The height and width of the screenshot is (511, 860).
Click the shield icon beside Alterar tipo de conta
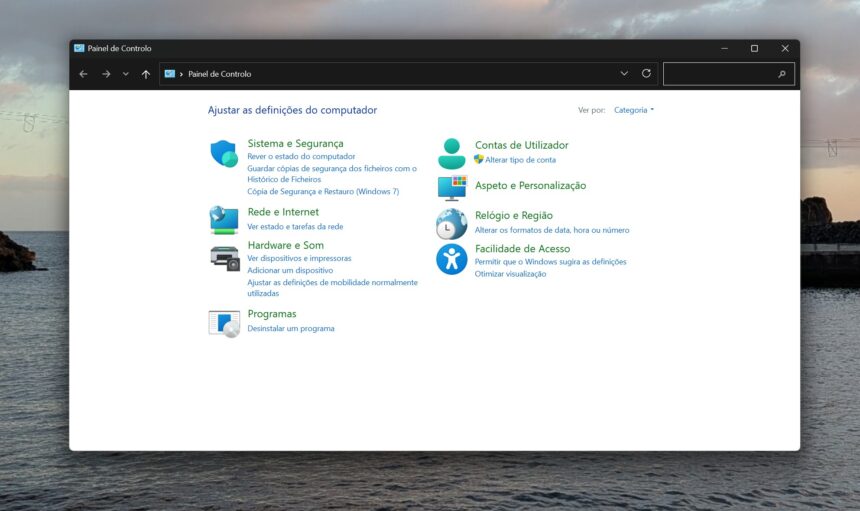tap(478, 159)
